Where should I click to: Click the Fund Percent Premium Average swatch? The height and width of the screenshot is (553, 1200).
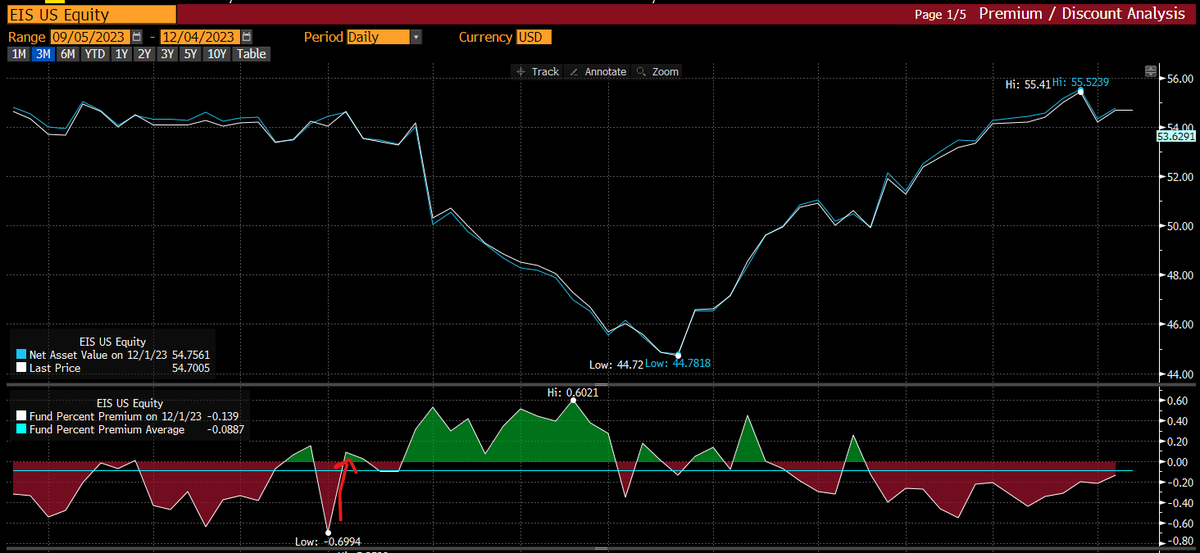pyautogui.click(x=21, y=429)
